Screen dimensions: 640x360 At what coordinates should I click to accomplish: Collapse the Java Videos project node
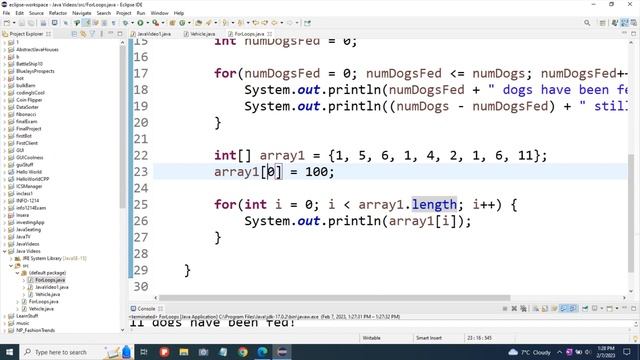5,251
